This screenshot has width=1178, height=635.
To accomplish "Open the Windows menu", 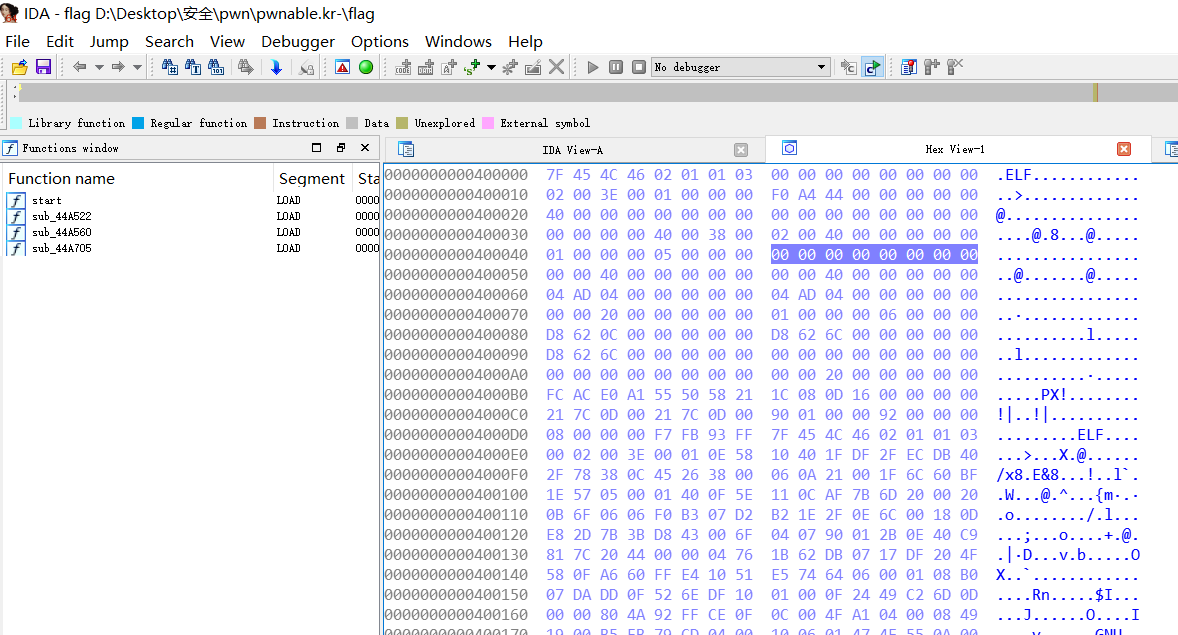I will [x=458, y=41].
